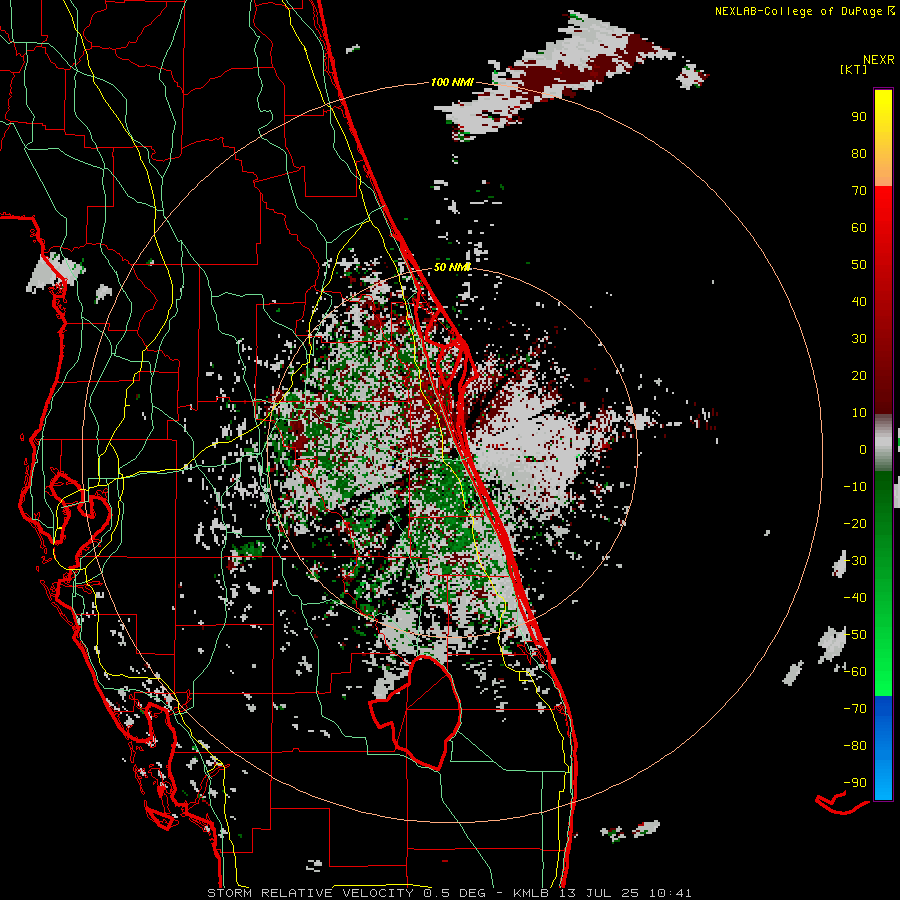The image size is (900, 900).
Task: Click the 70 value on the velocity scale
Action: (x=859, y=191)
